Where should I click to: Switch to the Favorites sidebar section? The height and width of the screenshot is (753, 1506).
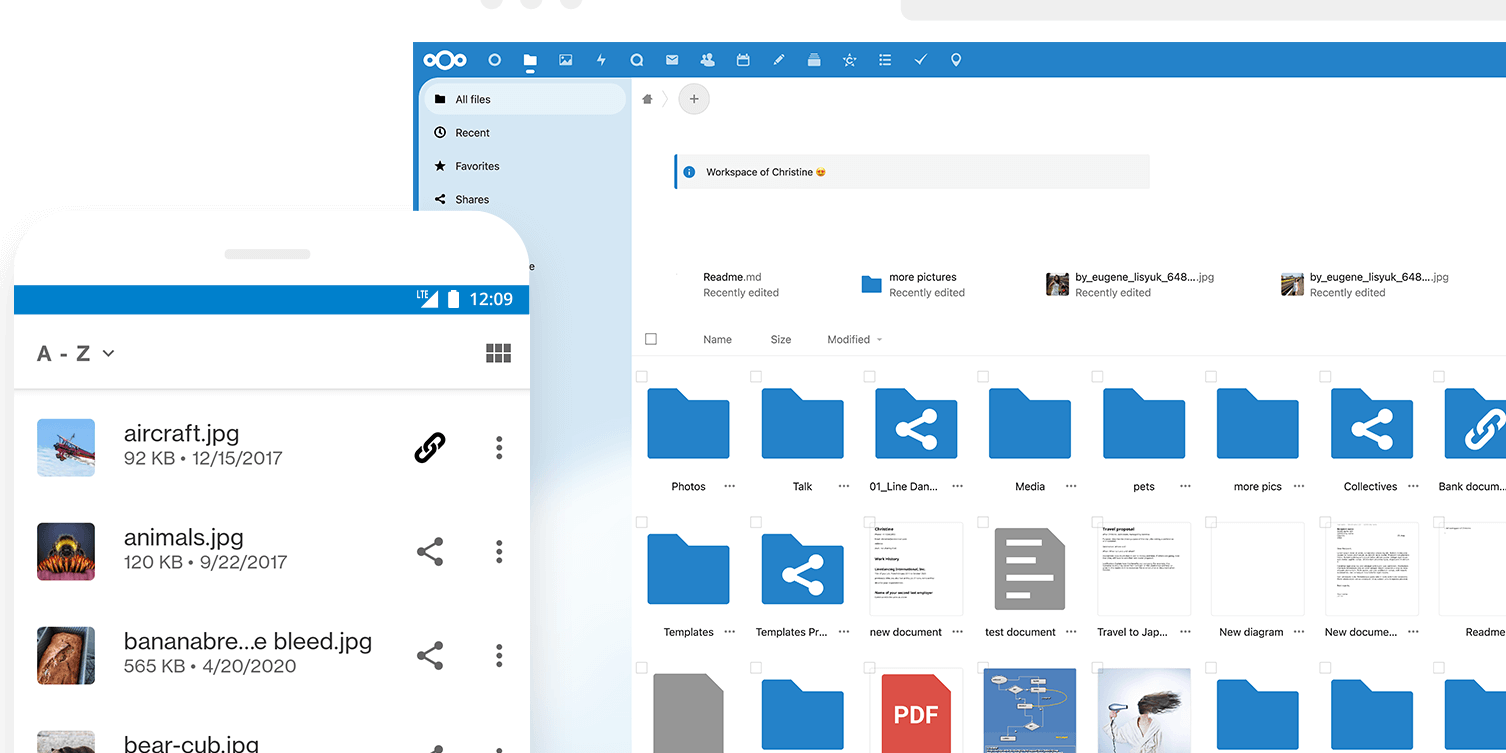coord(475,166)
